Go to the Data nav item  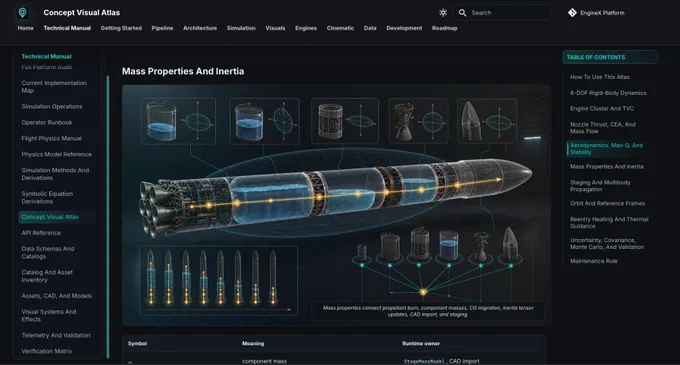(370, 28)
